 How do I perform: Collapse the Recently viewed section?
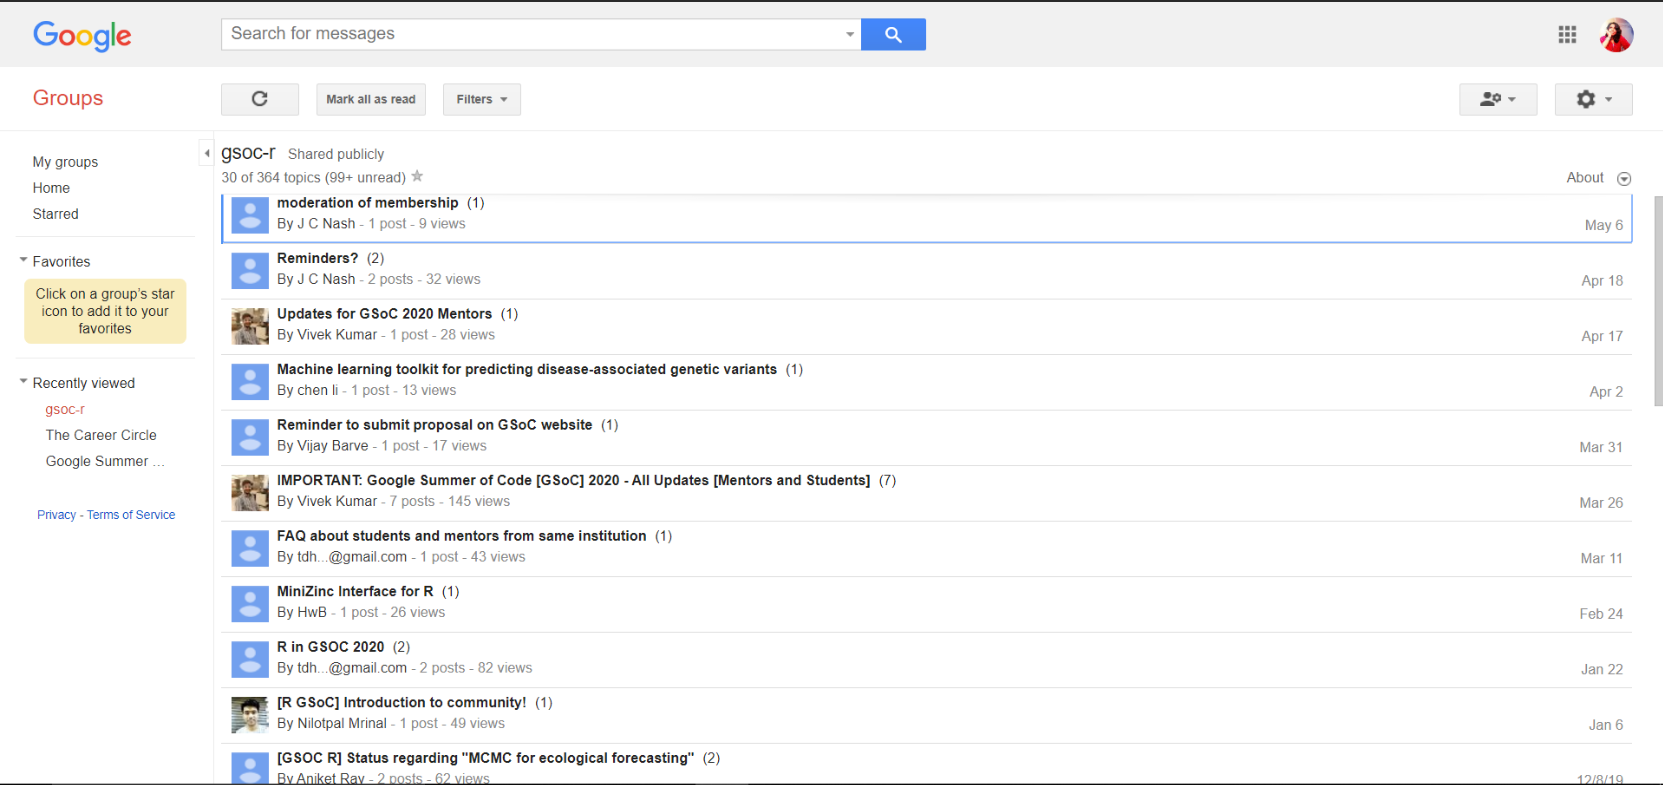tap(24, 382)
